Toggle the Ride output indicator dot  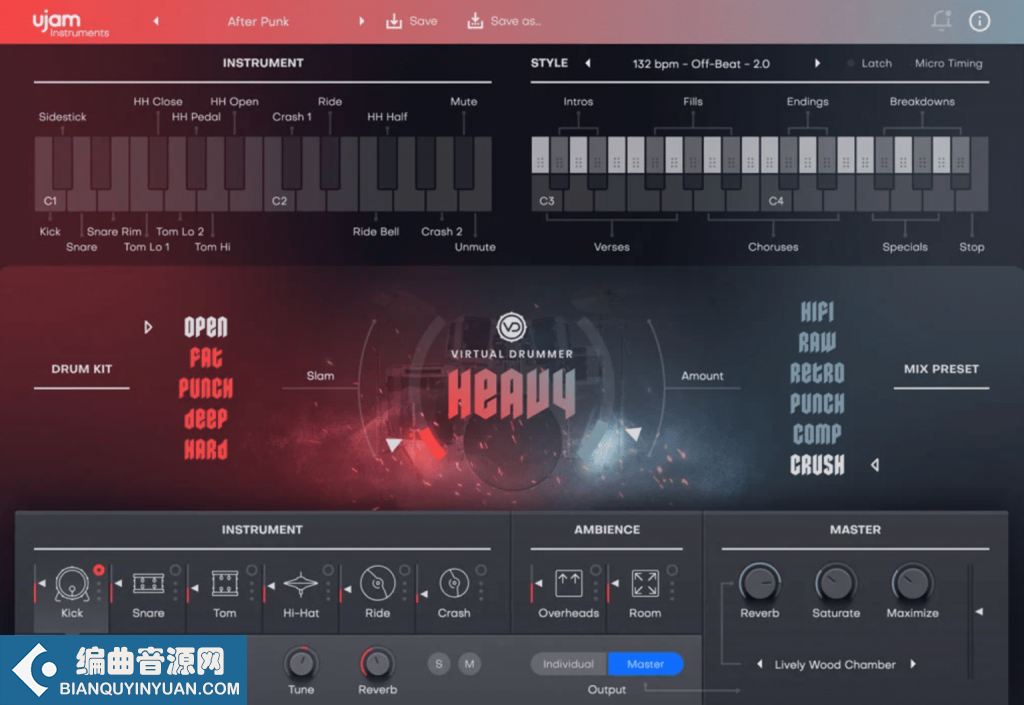[x=404, y=570]
